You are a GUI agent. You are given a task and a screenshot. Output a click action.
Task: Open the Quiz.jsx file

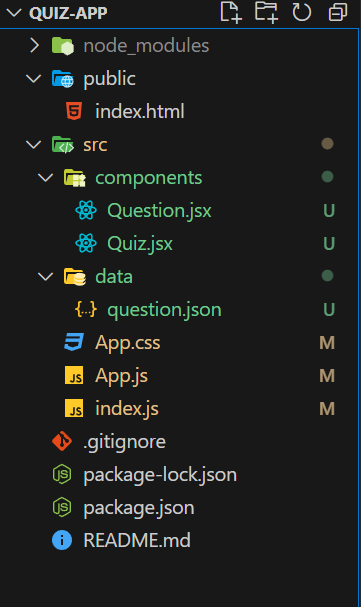tap(140, 244)
